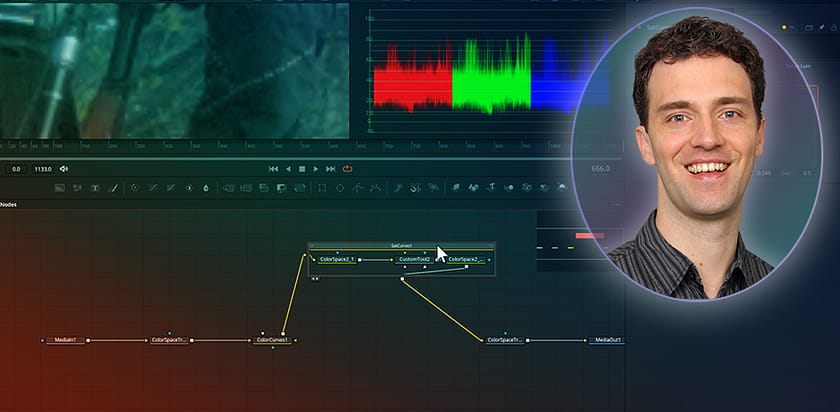Image resolution: width=840 pixels, height=412 pixels.
Task: Add a Merge 3D node
Action: (x=509, y=188)
